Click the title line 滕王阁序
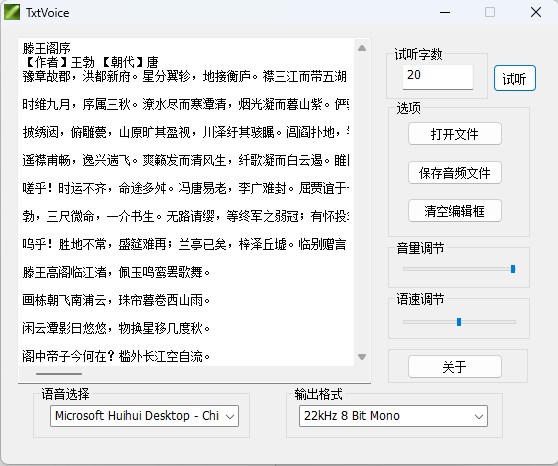This screenshot has height=466, width=558. (x=47, y=48)
